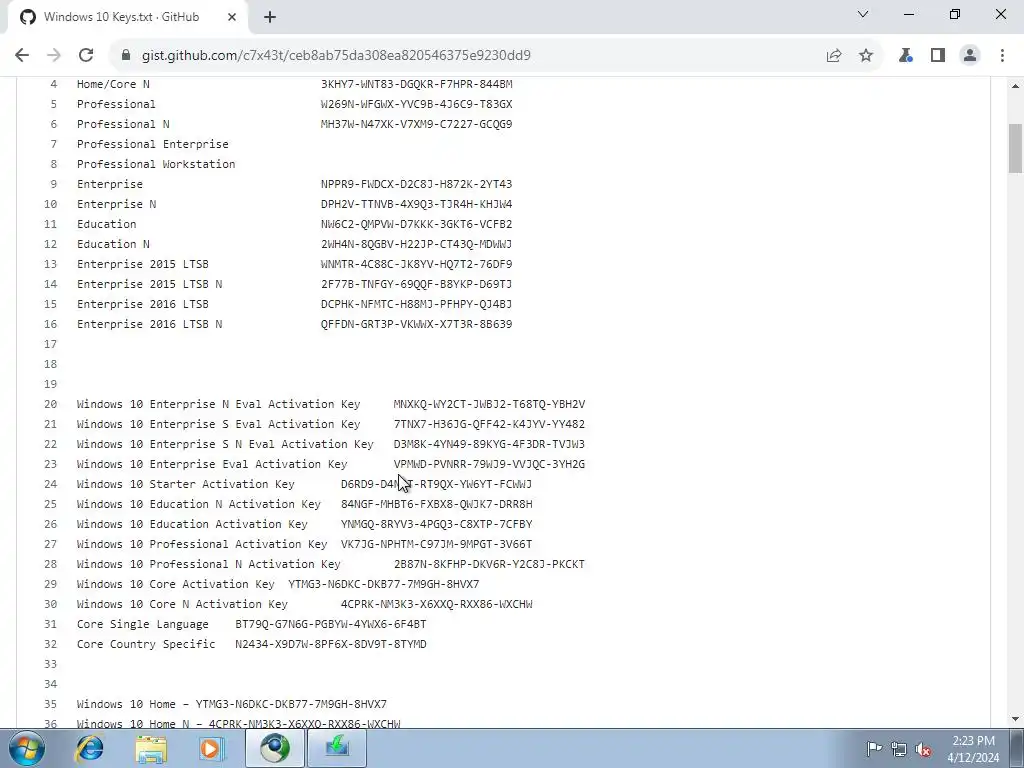The height and width of the screenshot is (768, 1024).
Task: Switch to the browser taskbar button
Action: [x=275, y=748]
